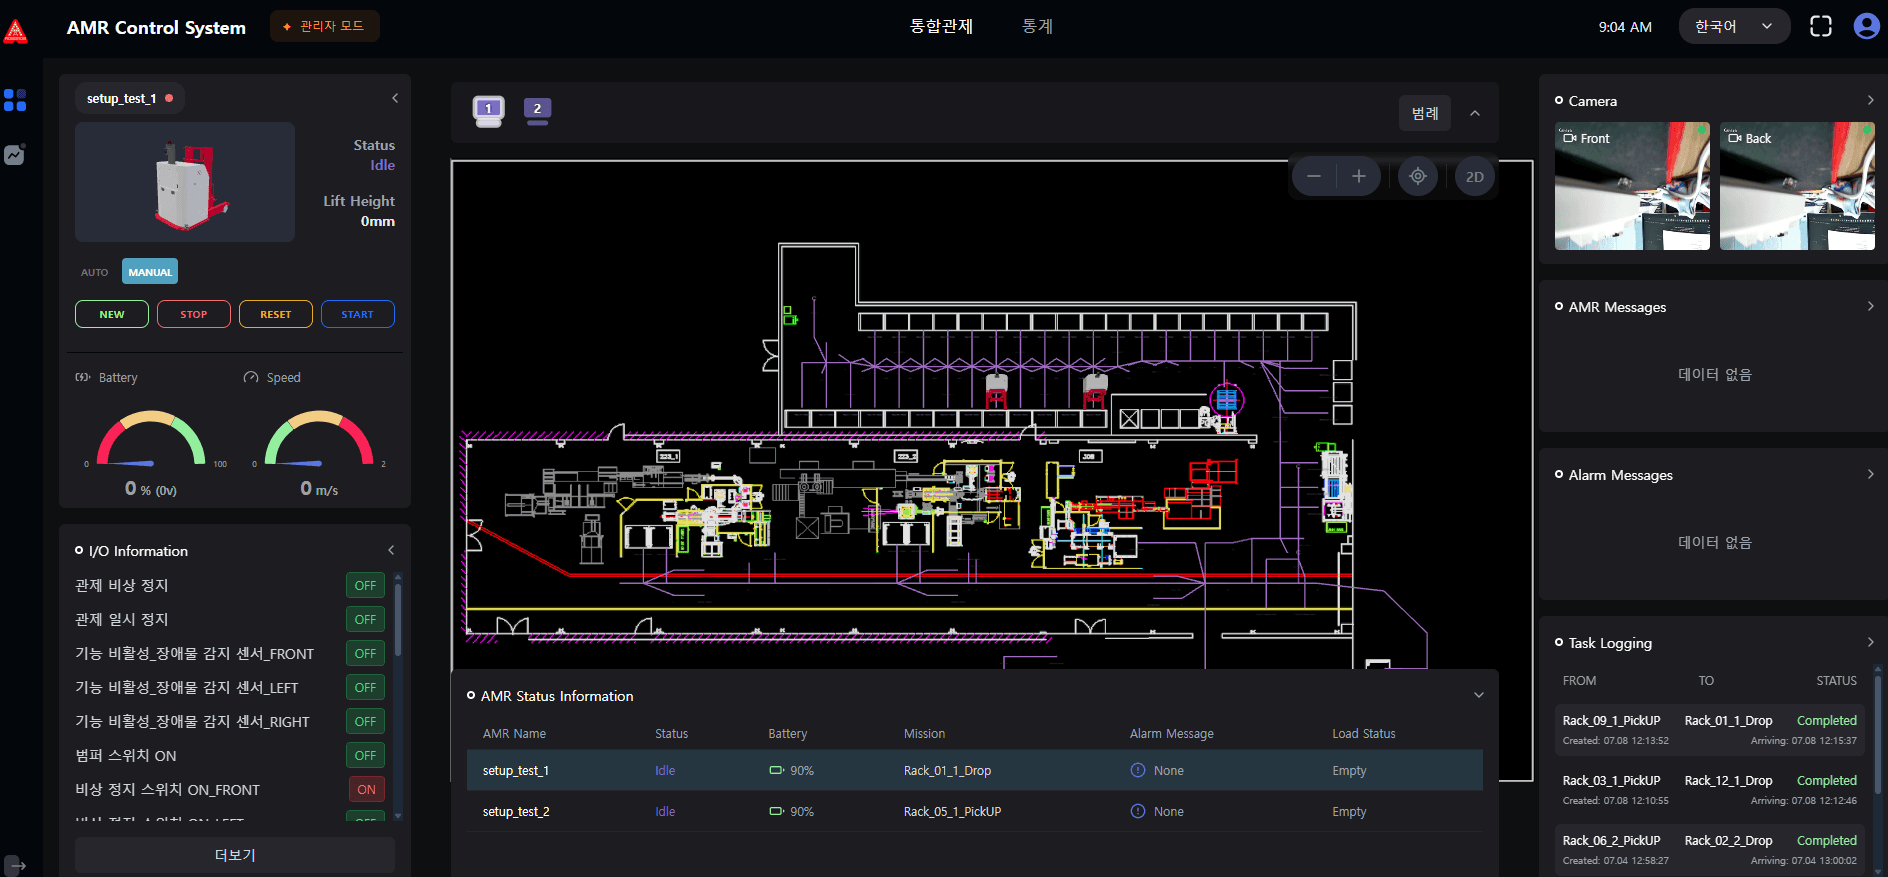
Task: Switch to MANUAL mode toggle
Action: 150,272
